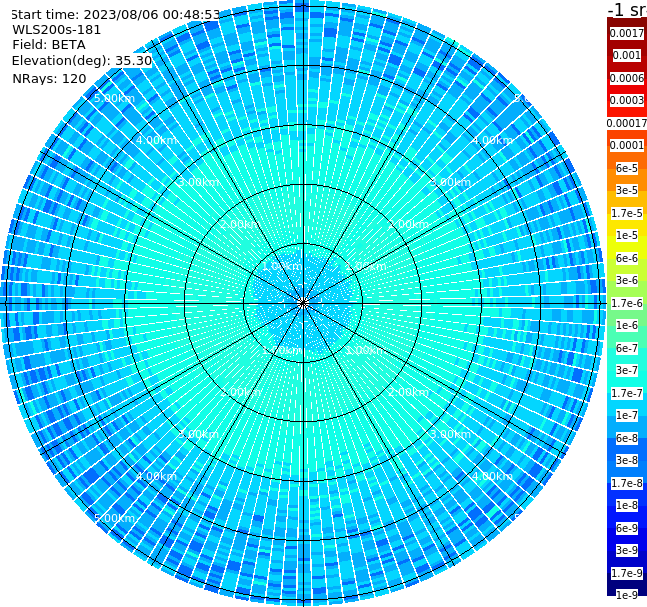This screenshot has width=647, height=607.
Task: Click the NRays: 120 label
Action: point(49,78)
